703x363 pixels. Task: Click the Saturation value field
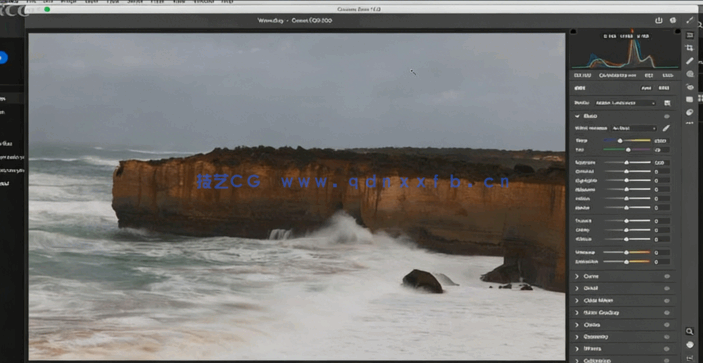662,262
